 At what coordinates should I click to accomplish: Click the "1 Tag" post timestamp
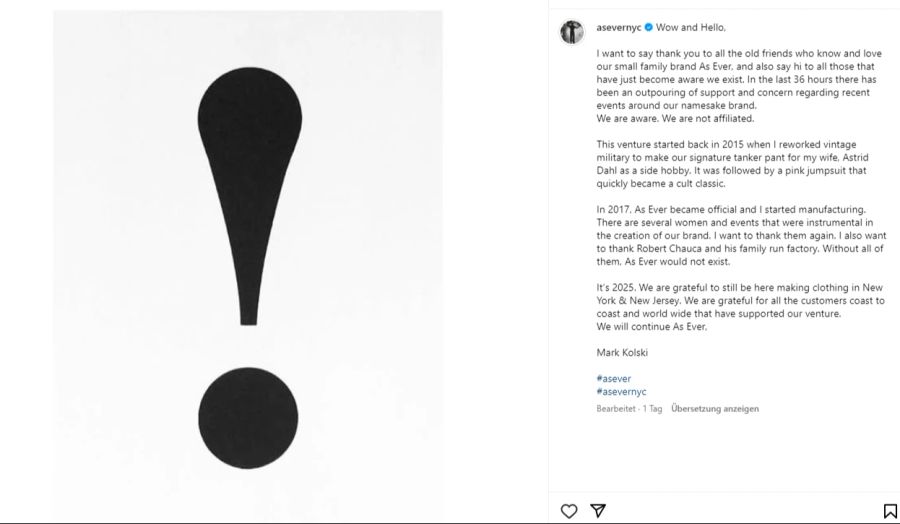653,409
